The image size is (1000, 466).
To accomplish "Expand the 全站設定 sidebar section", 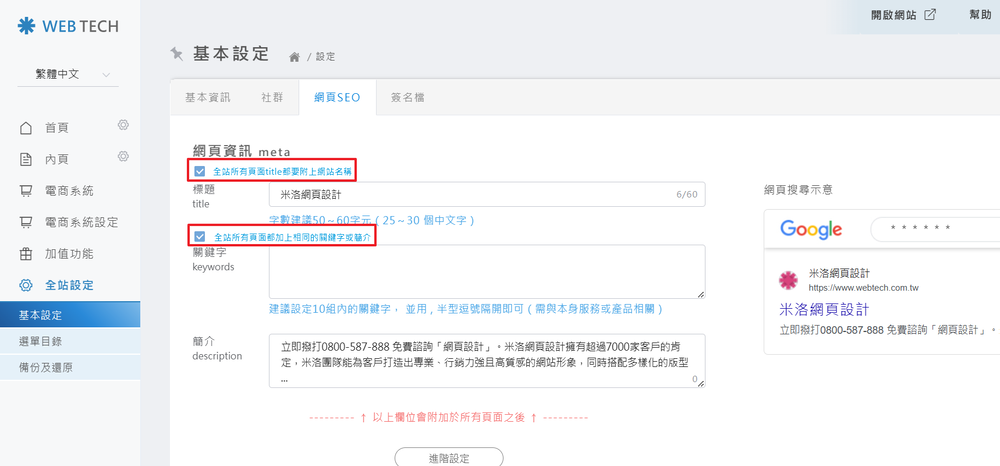I will tap(69, 285).
